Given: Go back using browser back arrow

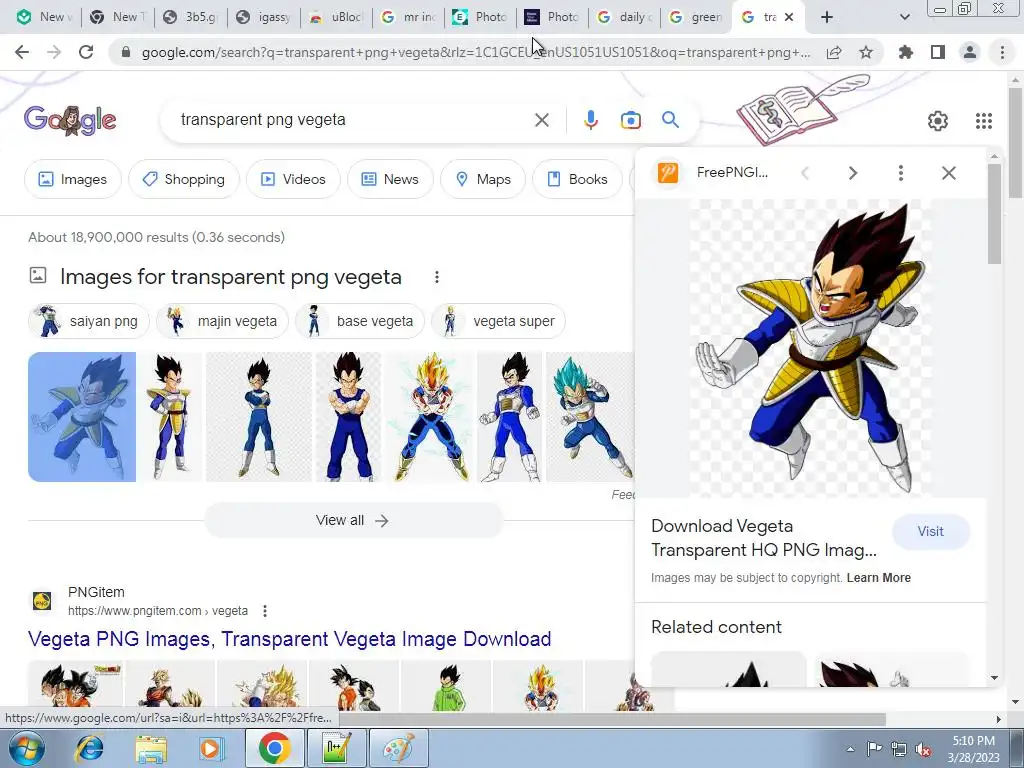Looking at the screenshot, I should (22, 52).
